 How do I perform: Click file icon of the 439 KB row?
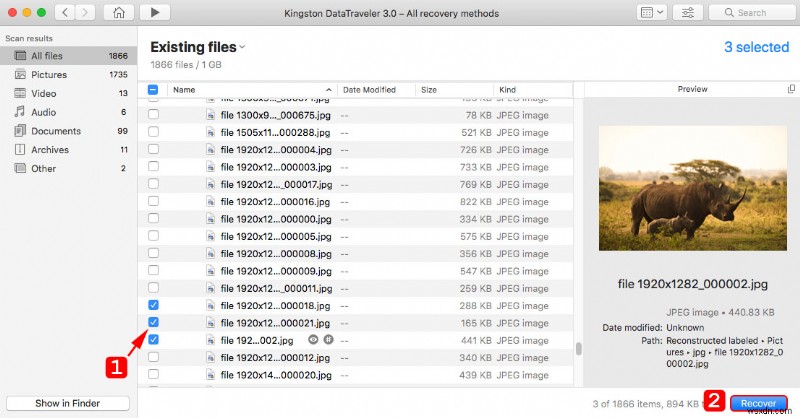(x=210, y=375)
